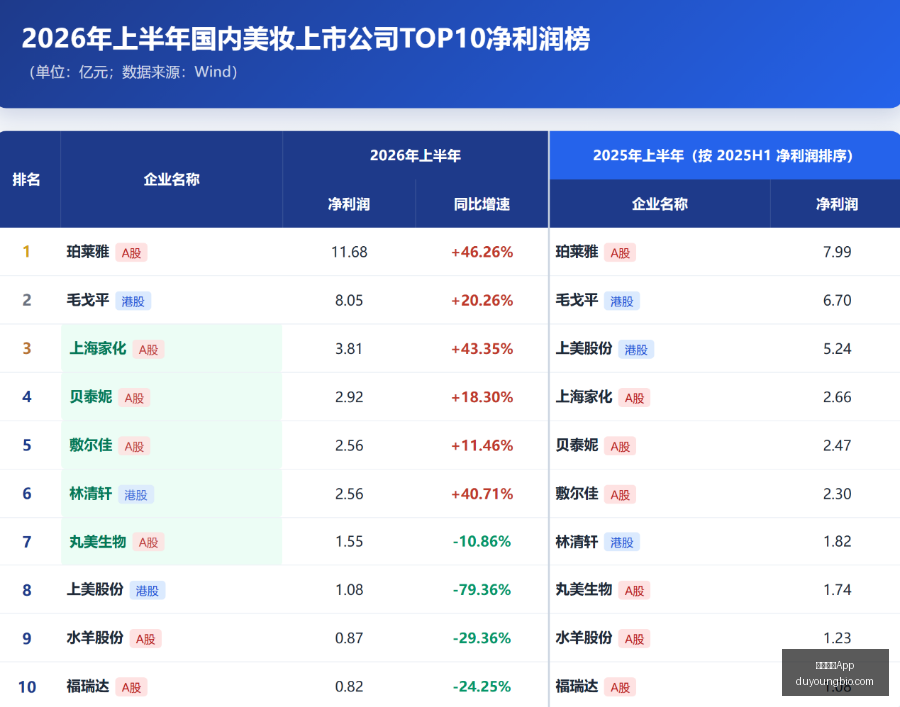The image size is (900, 707).
Task: Select the 2025 profit value 2.66
Action: tap(837, 397)
